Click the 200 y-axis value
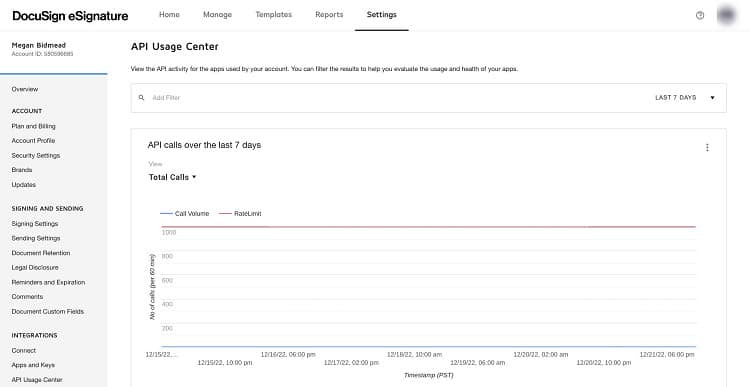750x387 pixels. (167, 329)
